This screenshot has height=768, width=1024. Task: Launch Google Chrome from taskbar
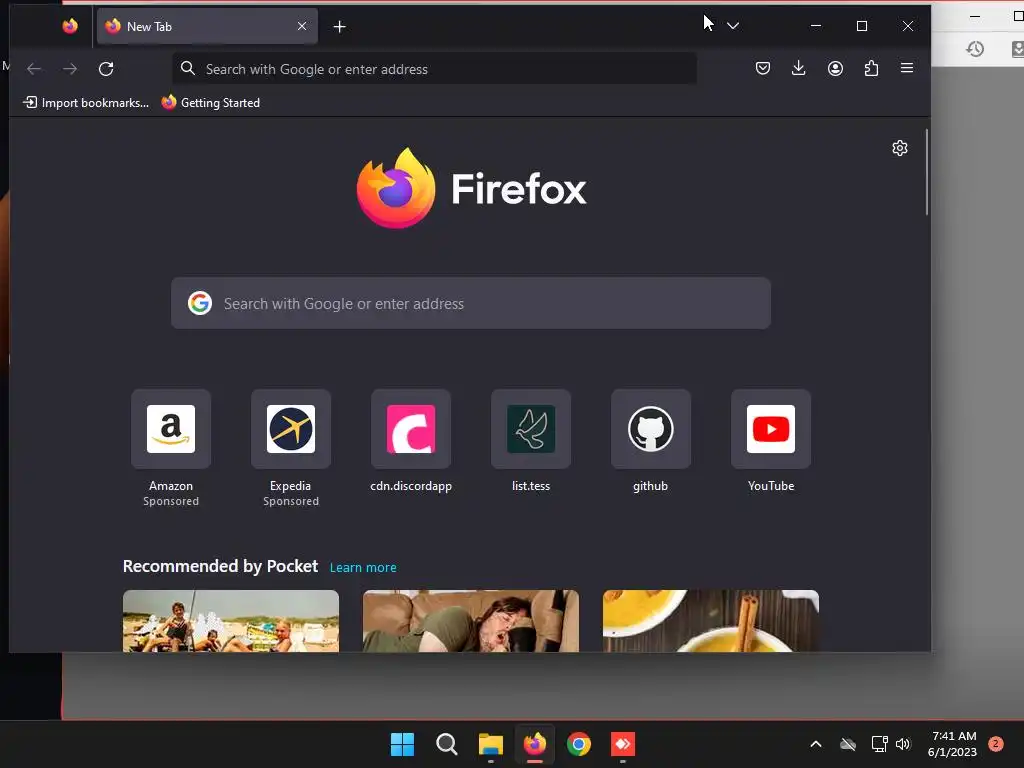click(x=579, y=744)
